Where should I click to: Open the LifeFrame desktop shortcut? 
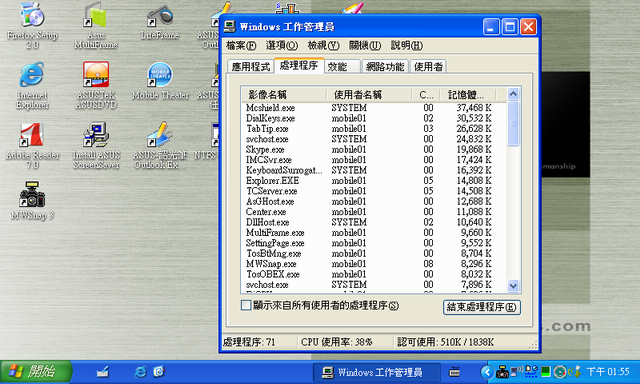(x=160, y=21)
